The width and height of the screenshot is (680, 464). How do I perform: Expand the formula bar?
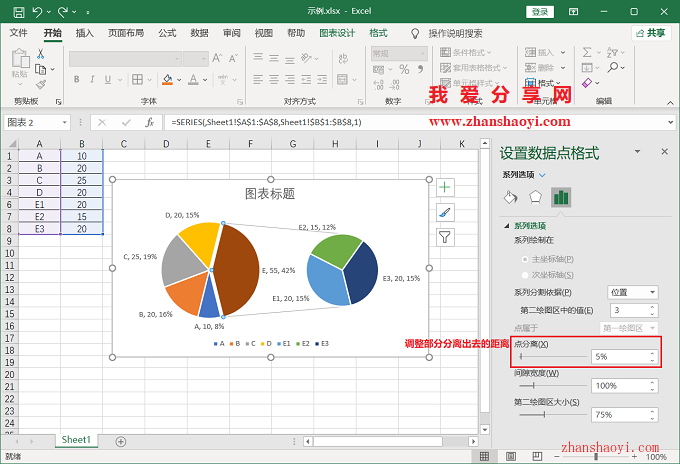pos(670,123)
